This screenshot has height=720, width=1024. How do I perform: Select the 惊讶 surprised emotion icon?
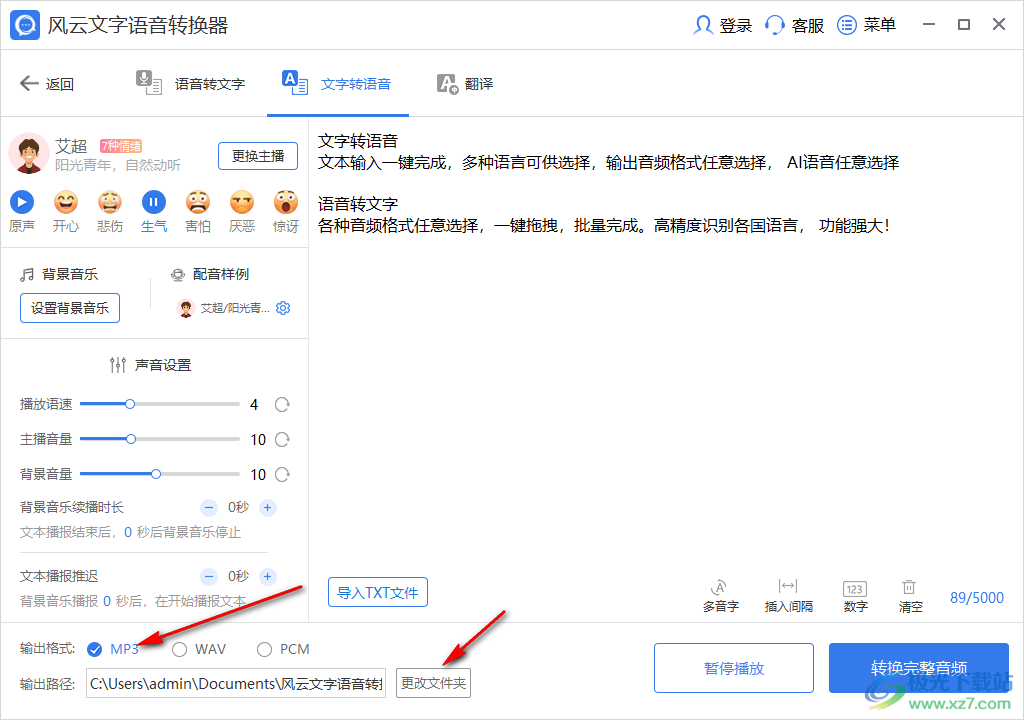(x=285, y=203)
